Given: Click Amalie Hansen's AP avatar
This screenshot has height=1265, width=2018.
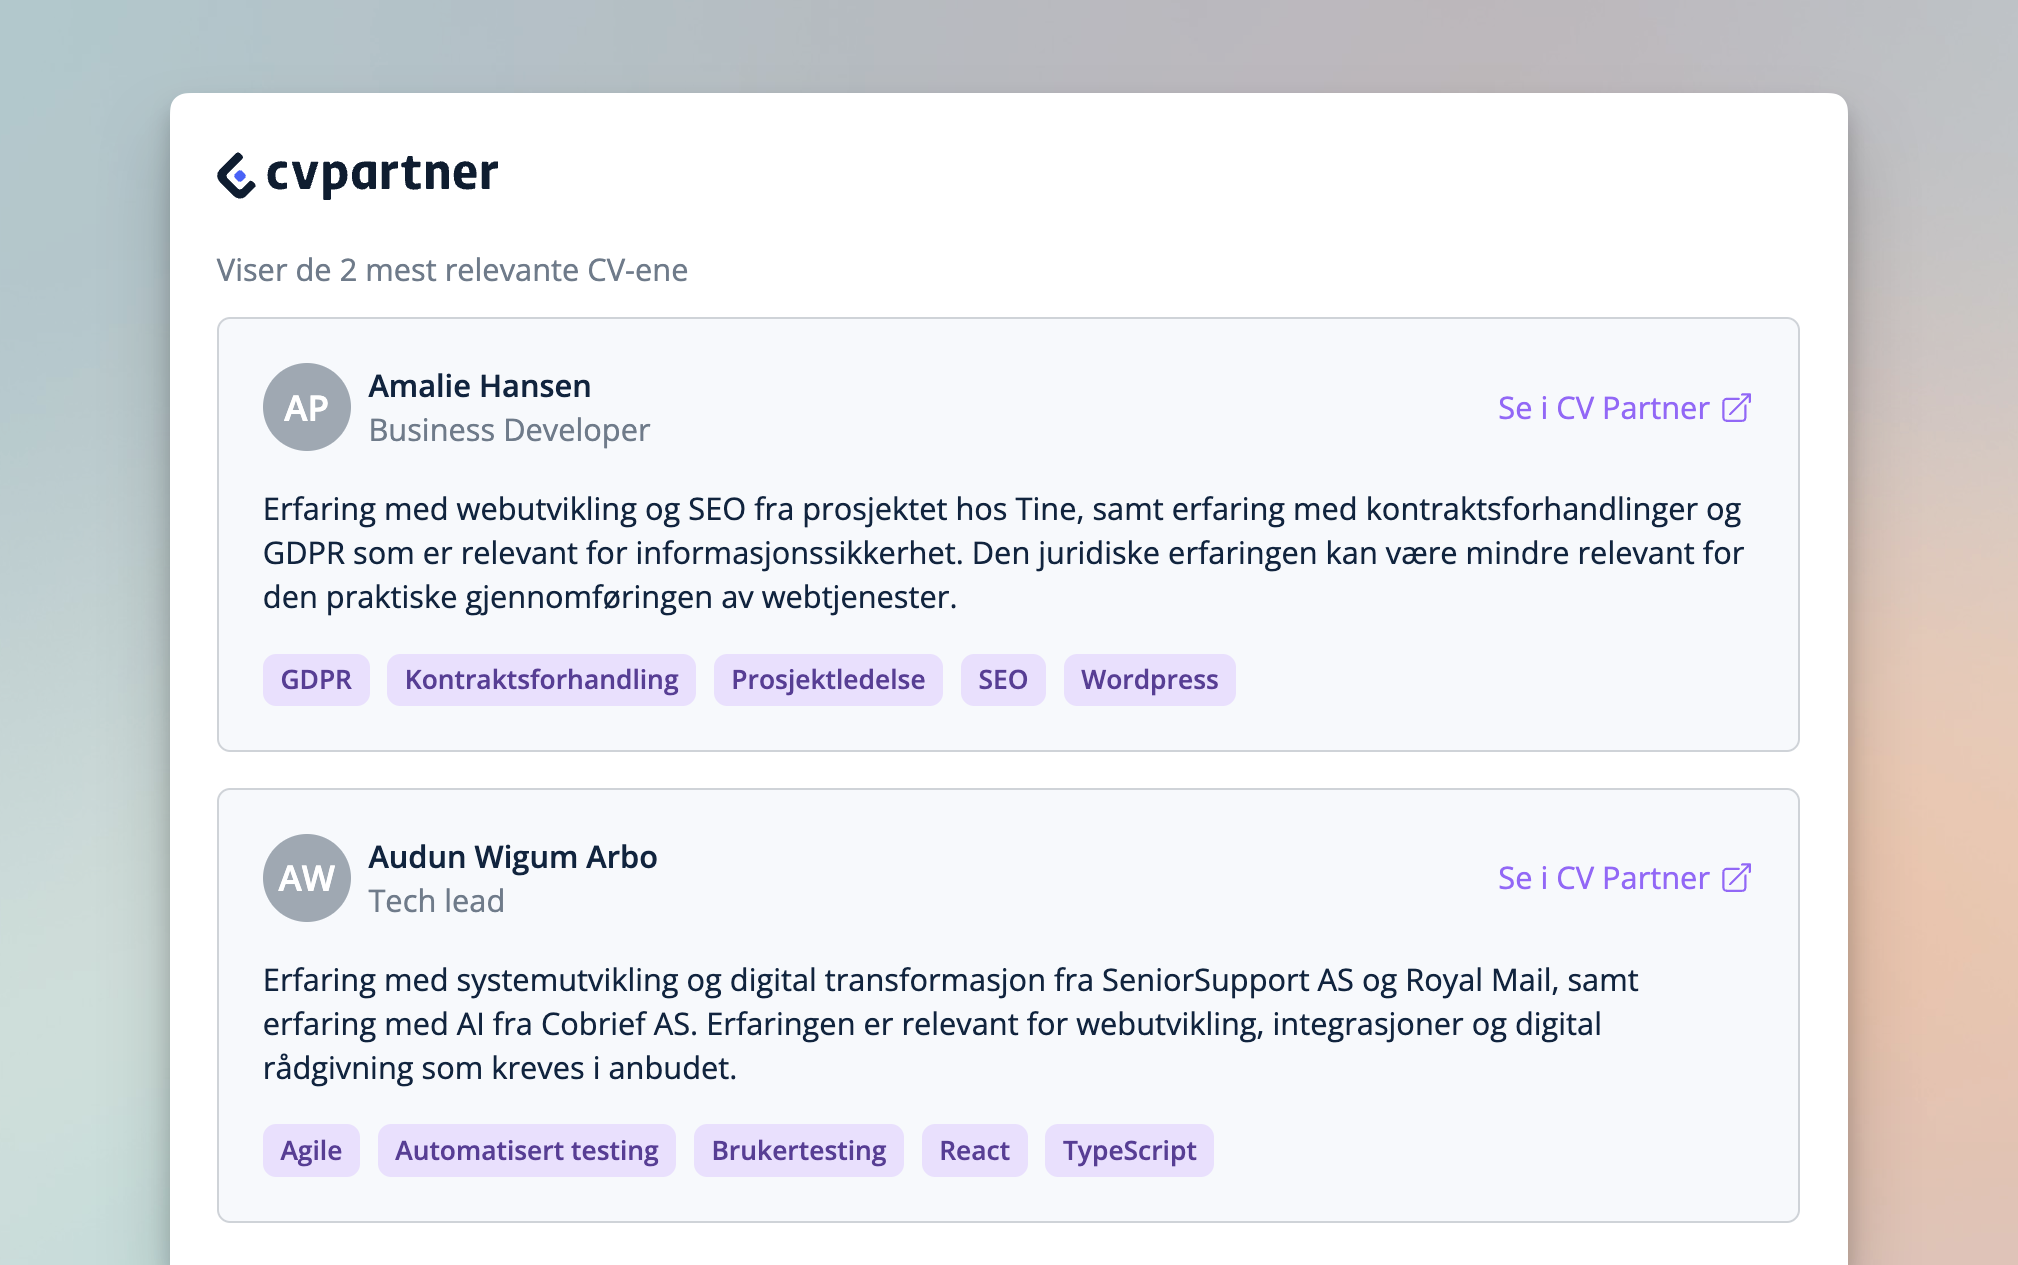Looking at the screenshot, I should coord(306,407).
